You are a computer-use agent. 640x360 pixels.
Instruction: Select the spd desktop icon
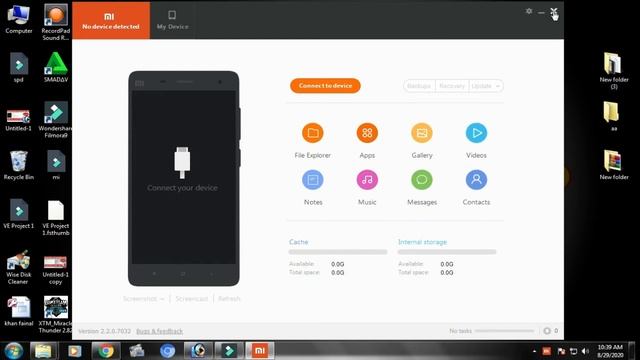18,67
